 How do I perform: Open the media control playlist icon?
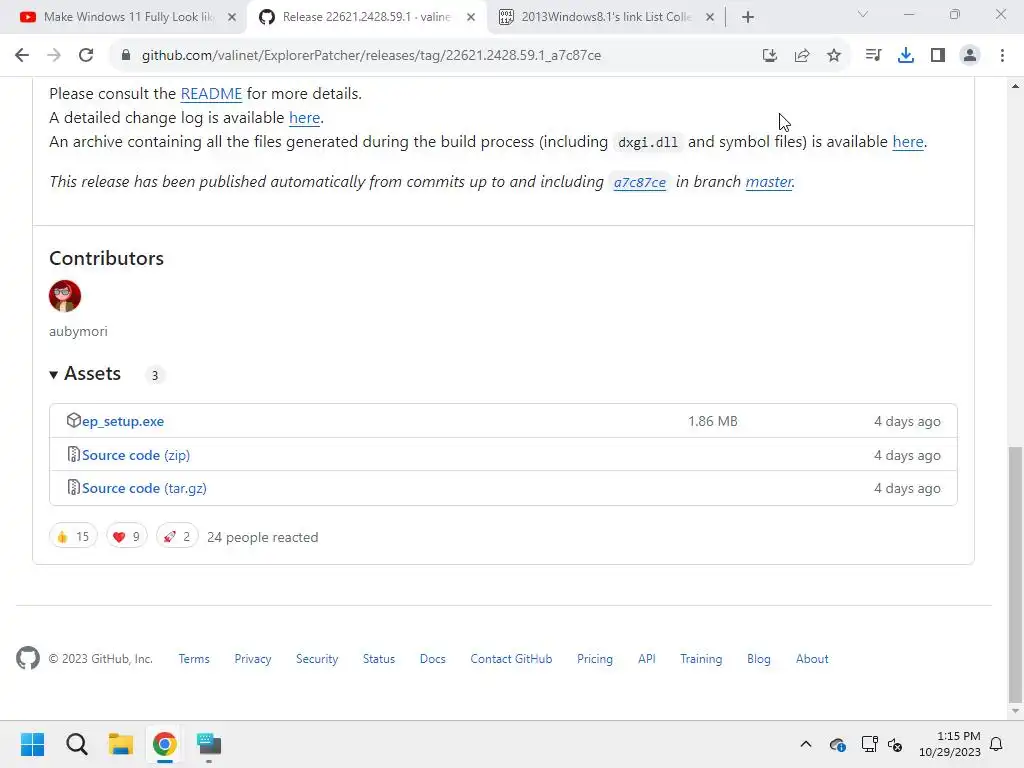[873, 56]
